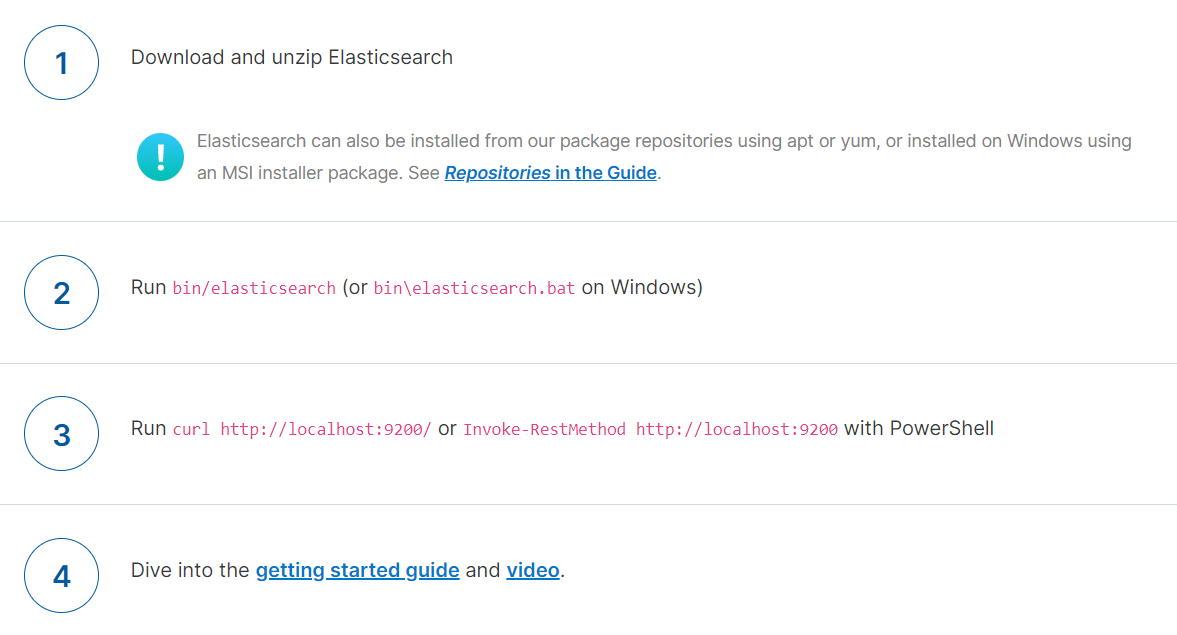
Task: Open the getting started guide link
Action: (357, 571)
